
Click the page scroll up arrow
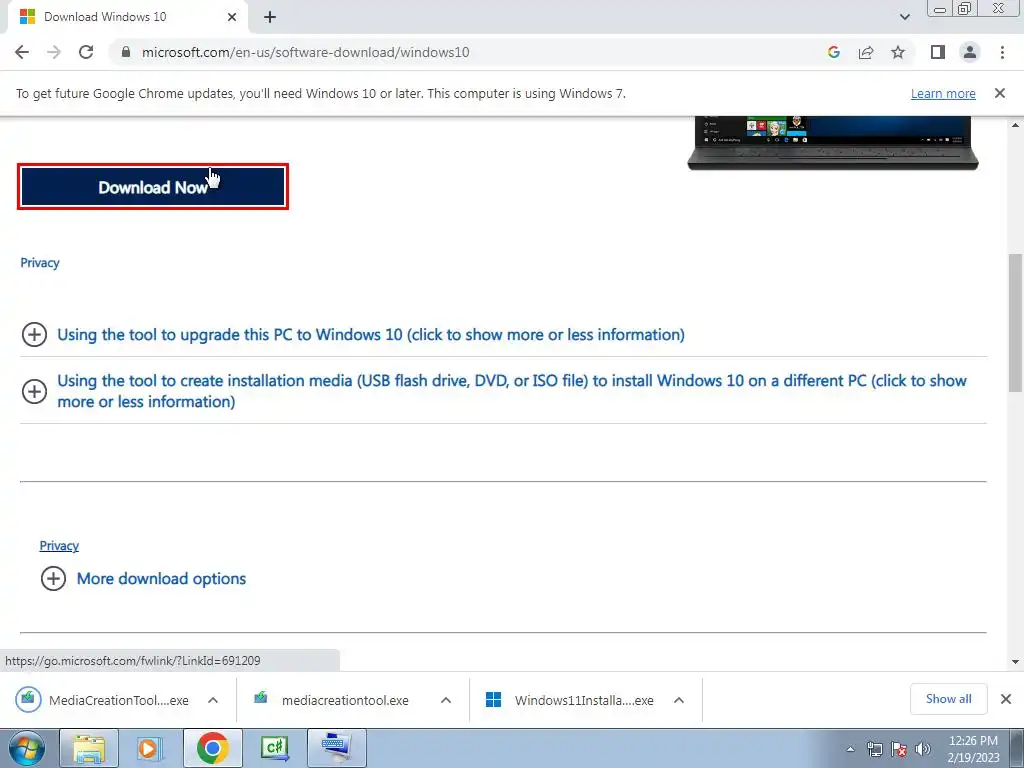[x=1015, y=124]
